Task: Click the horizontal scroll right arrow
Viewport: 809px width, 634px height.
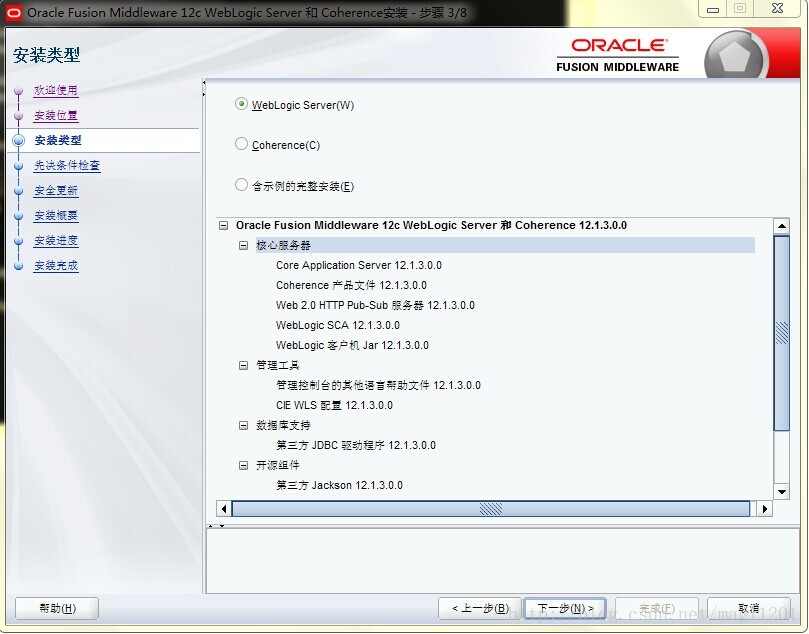Action: click(x=765, y=509)
